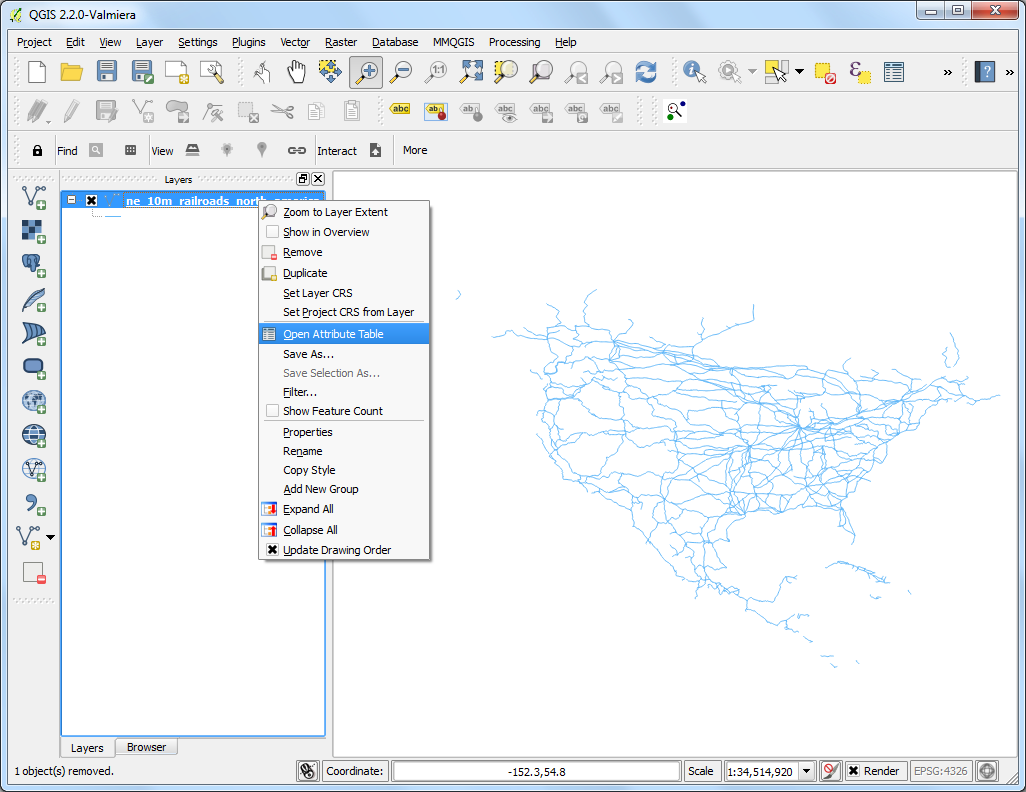The height and width of the screenshot is (792, 1026).
Task: Click Set Project CRS from Layer
Action: click(x=344, y=312)
